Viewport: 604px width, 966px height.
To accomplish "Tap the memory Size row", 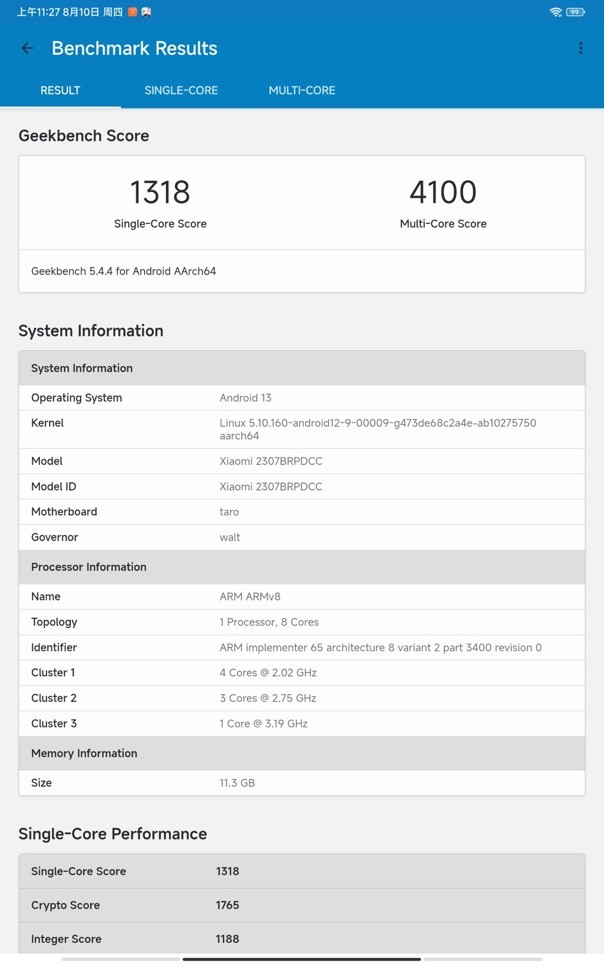I will tap(301, 783).
